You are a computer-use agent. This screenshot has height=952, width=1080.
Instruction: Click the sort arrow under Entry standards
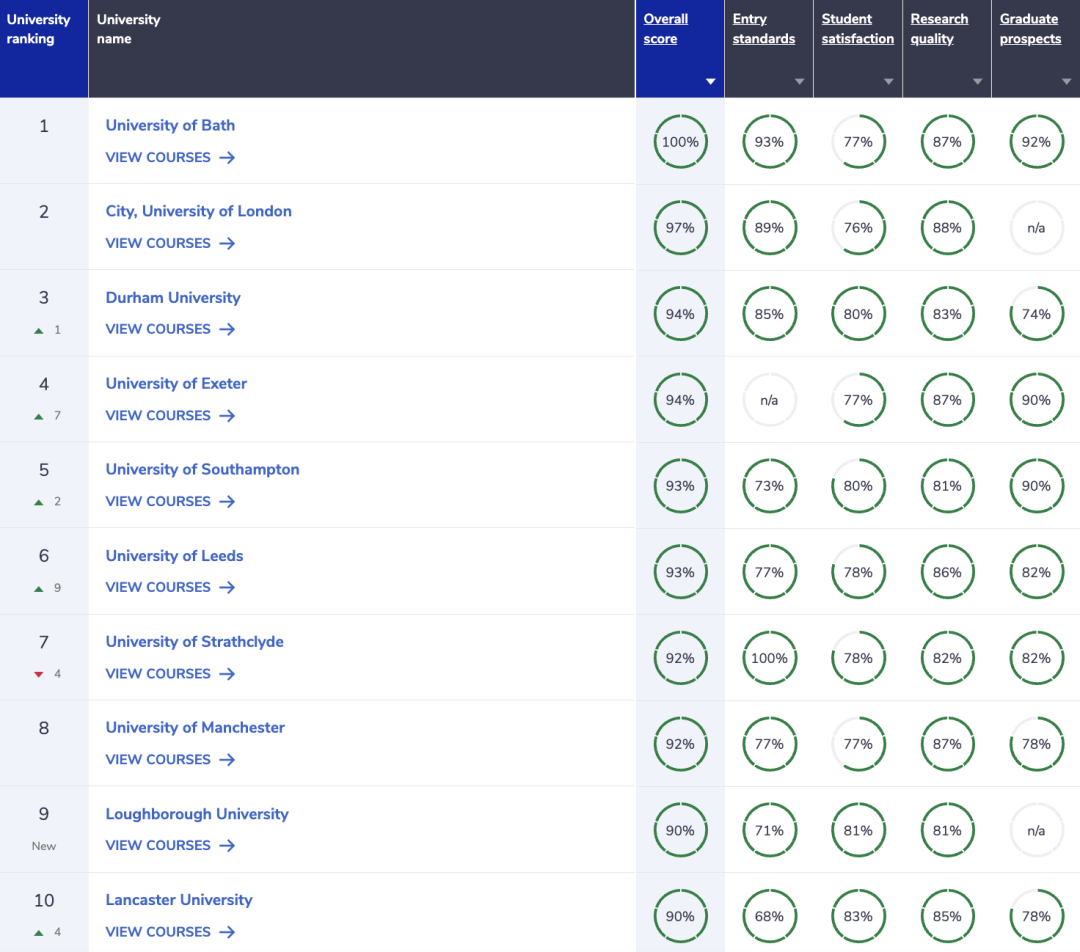799,82
